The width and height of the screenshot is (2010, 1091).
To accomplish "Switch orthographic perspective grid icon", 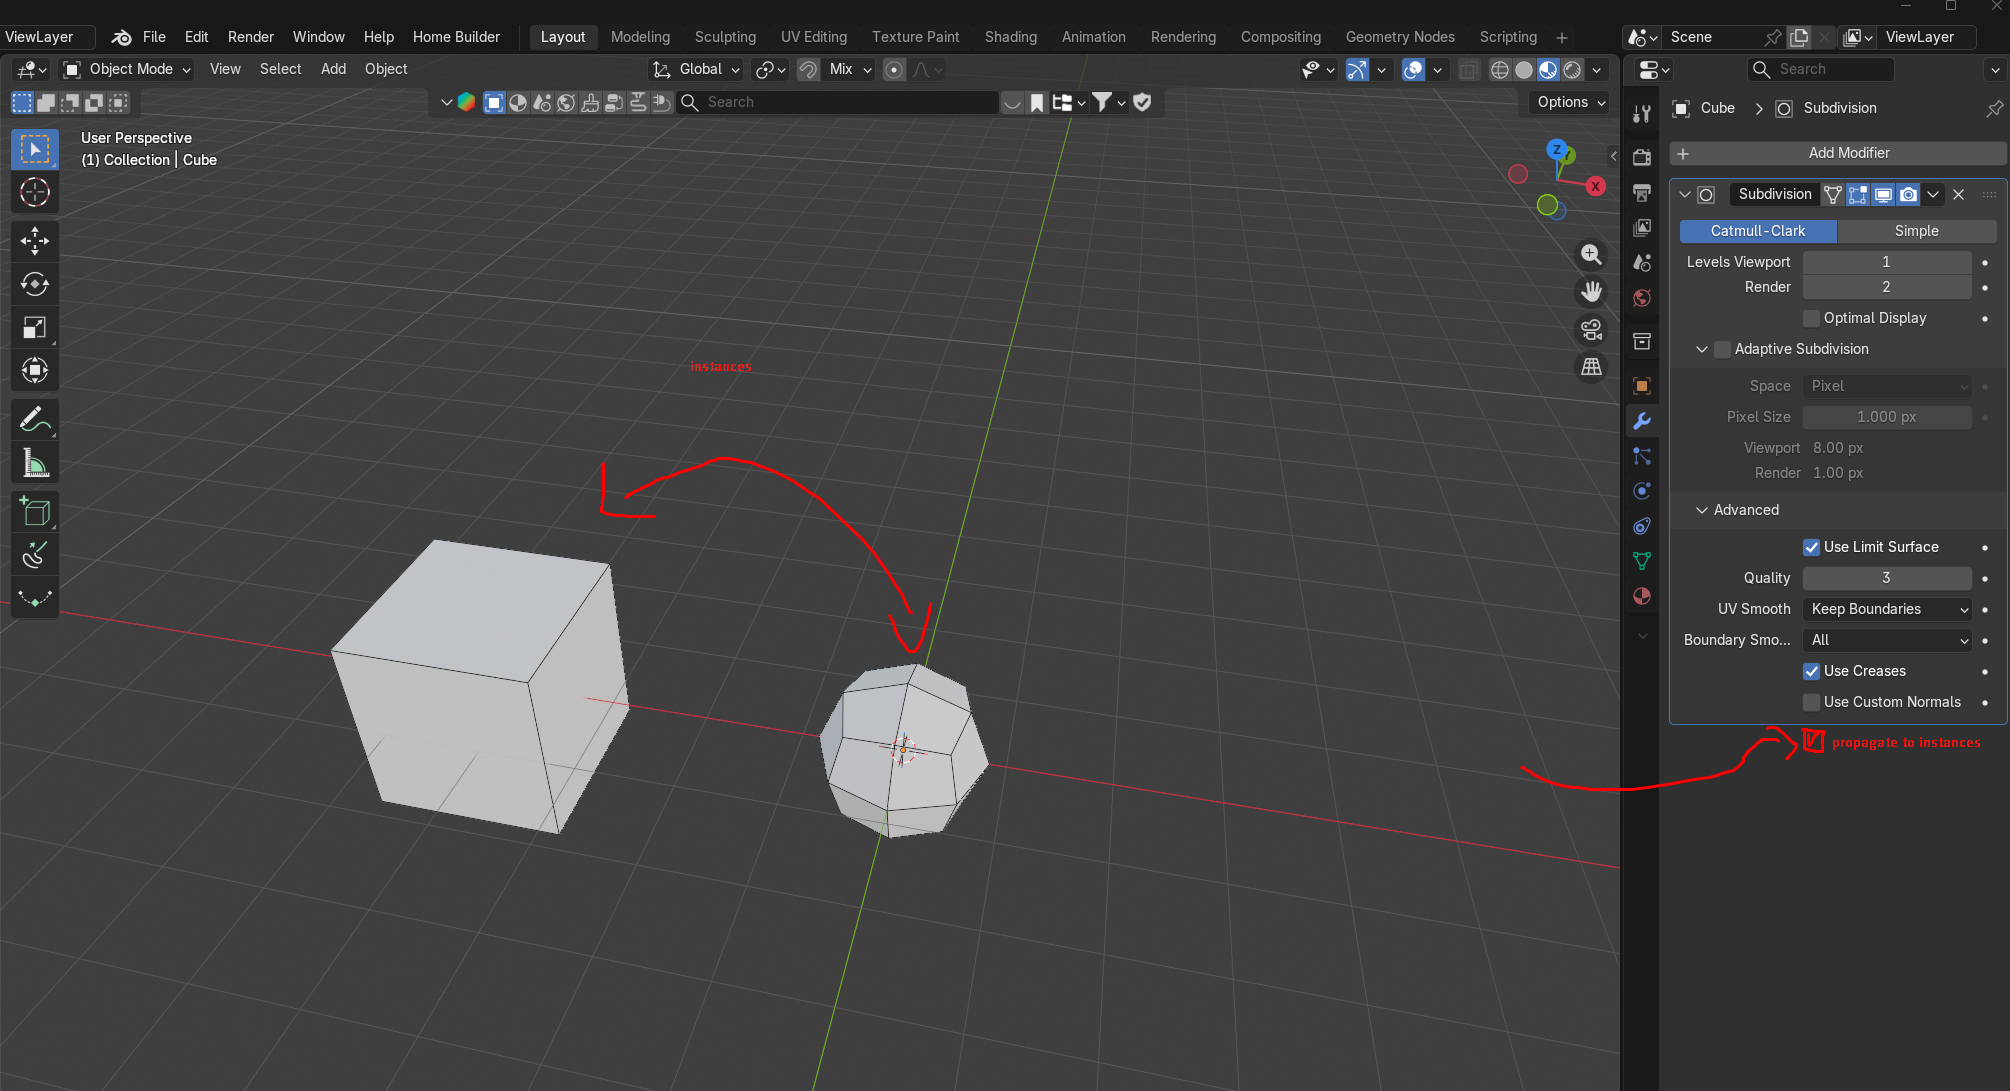I will [1591, 367].
